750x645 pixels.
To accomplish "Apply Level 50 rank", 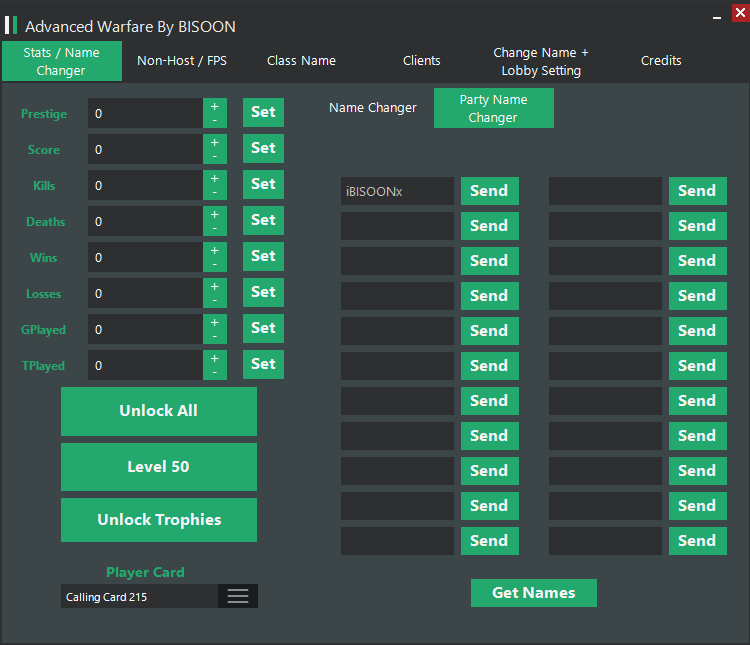I will pyautogui.click(x=159, y=467).
